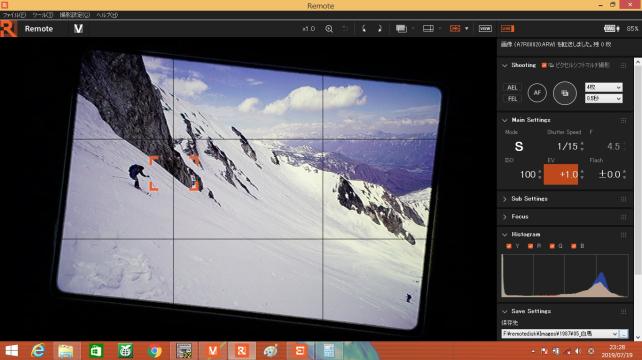Expand the Sub Settings panel
Image resolution: width=642 pixels, height=360 pixels.
(504, 199)
